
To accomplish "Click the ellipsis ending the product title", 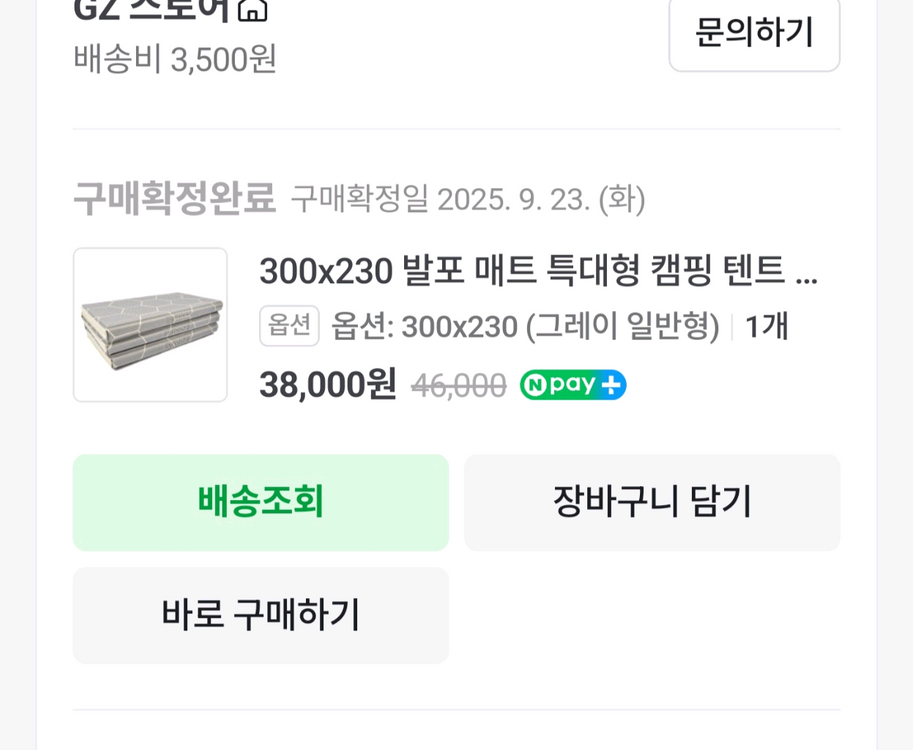I will click(x=806, y=272).
